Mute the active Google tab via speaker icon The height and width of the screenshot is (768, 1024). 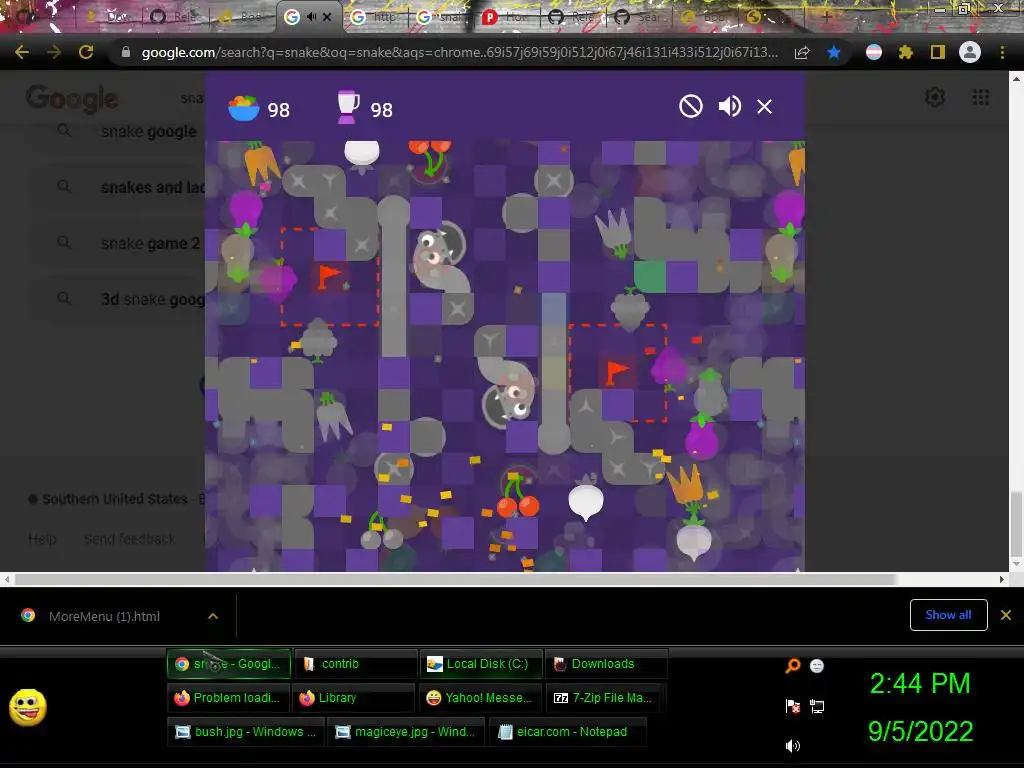311,17
